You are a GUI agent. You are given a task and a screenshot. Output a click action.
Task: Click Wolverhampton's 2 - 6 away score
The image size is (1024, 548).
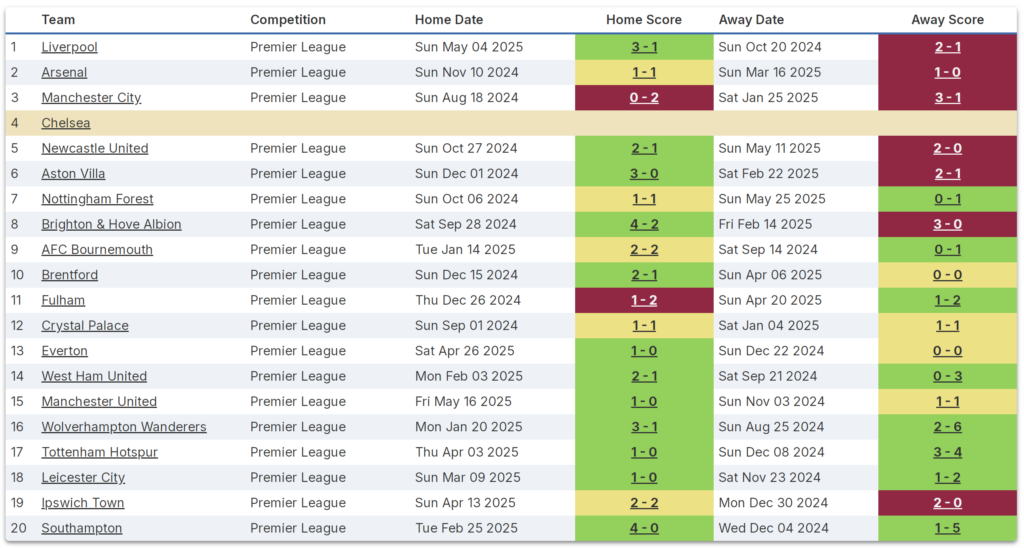[x=947, y=427]
